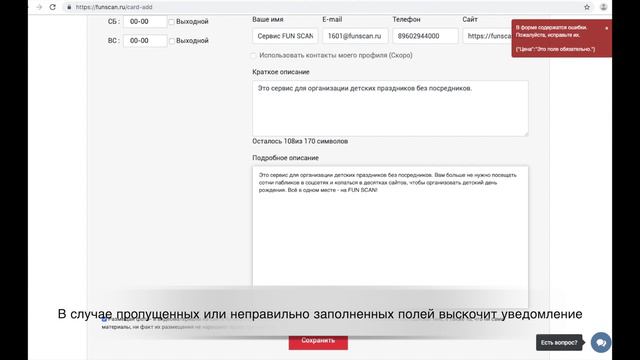Bookmark the page with the star icon
Image resolution: width=640 pixels, height=360 pixels.
point(587,7)
